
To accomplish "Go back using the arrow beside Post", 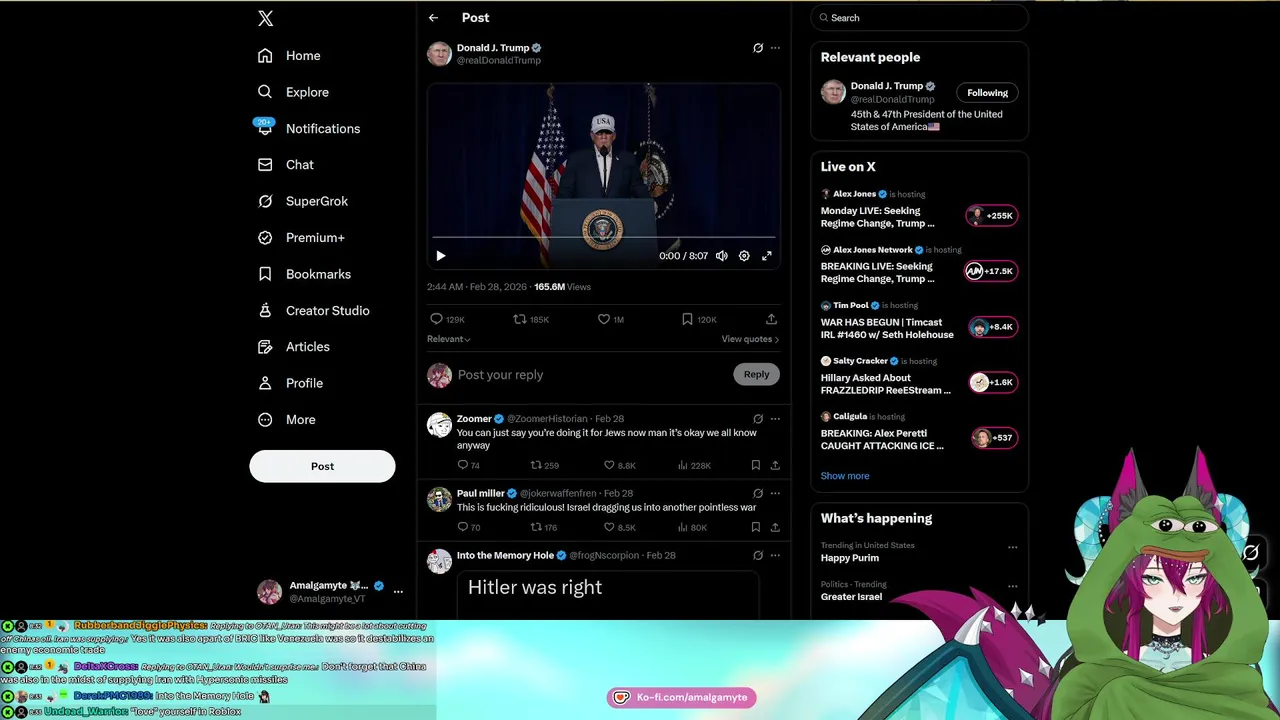I will (x=433, y=18).
